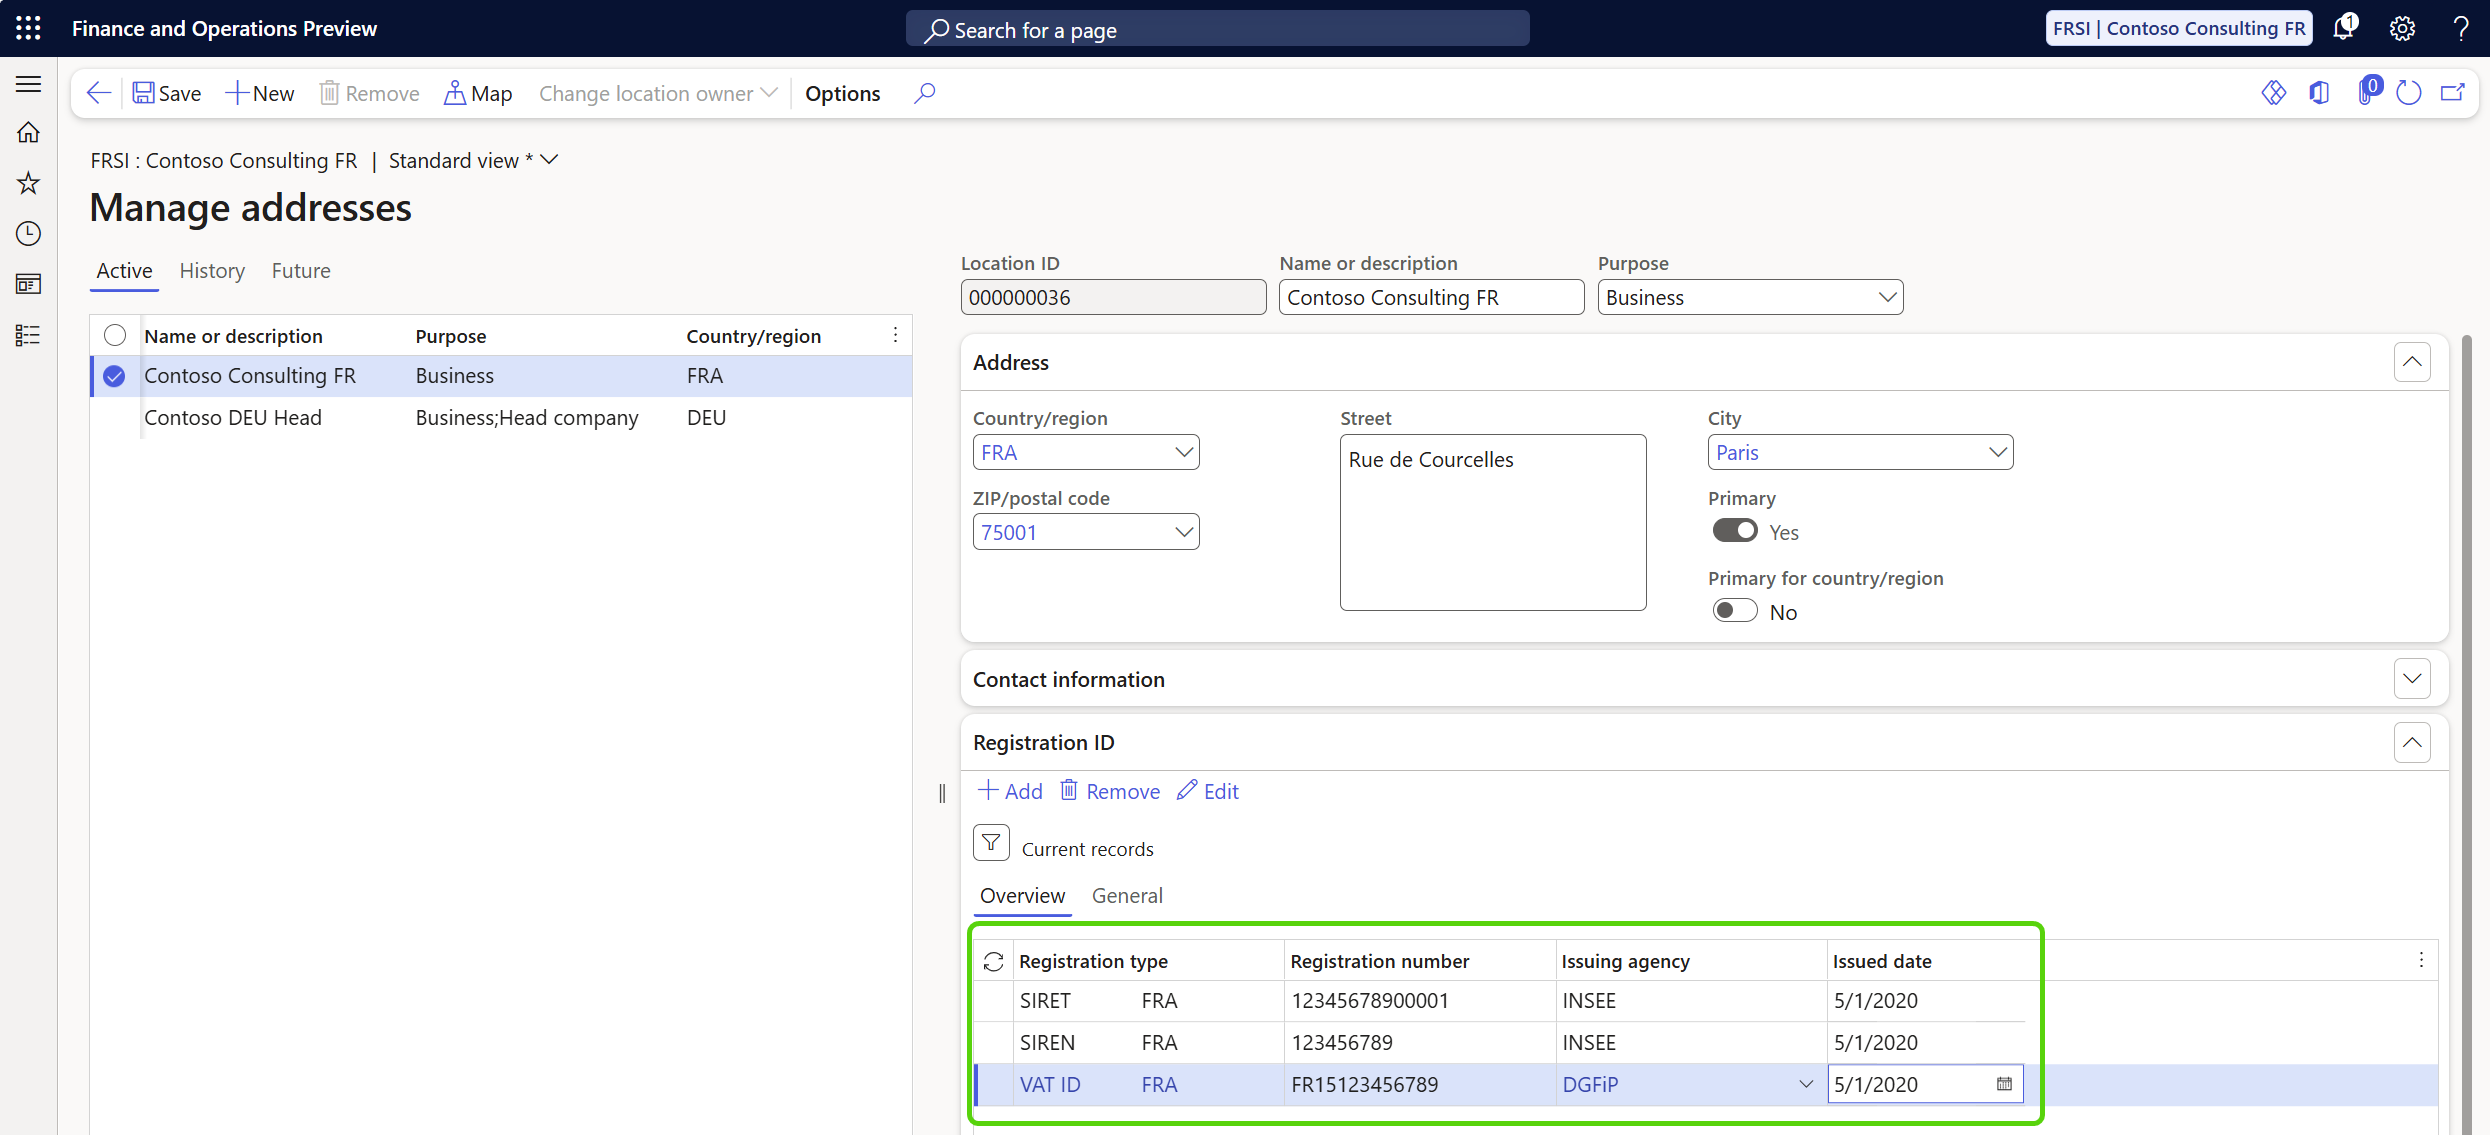Toggle selection of Contoso Consulting FR row
This screenshot has height=1135, width=2490.
[x=115, y=376]
